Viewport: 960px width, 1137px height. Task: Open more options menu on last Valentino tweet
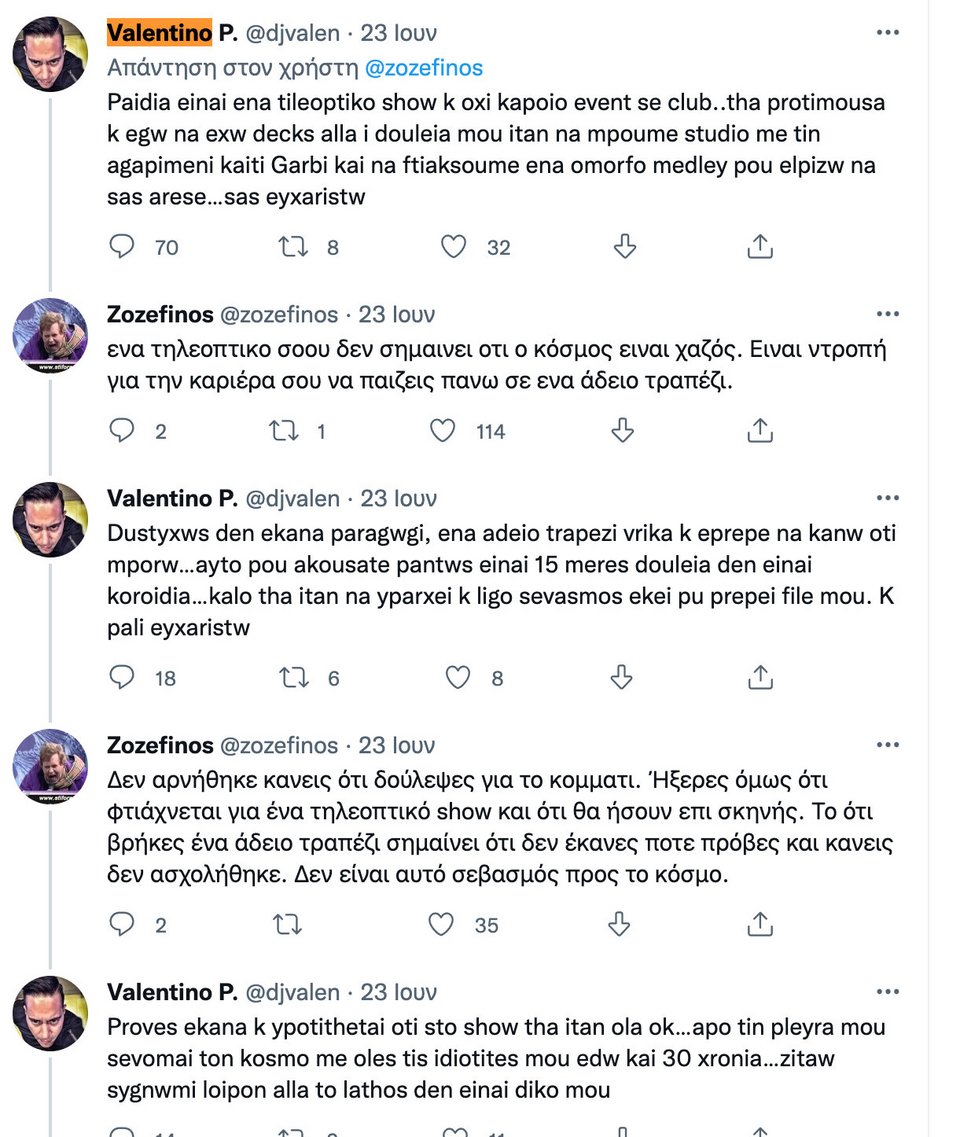click(x=887, y=991)
